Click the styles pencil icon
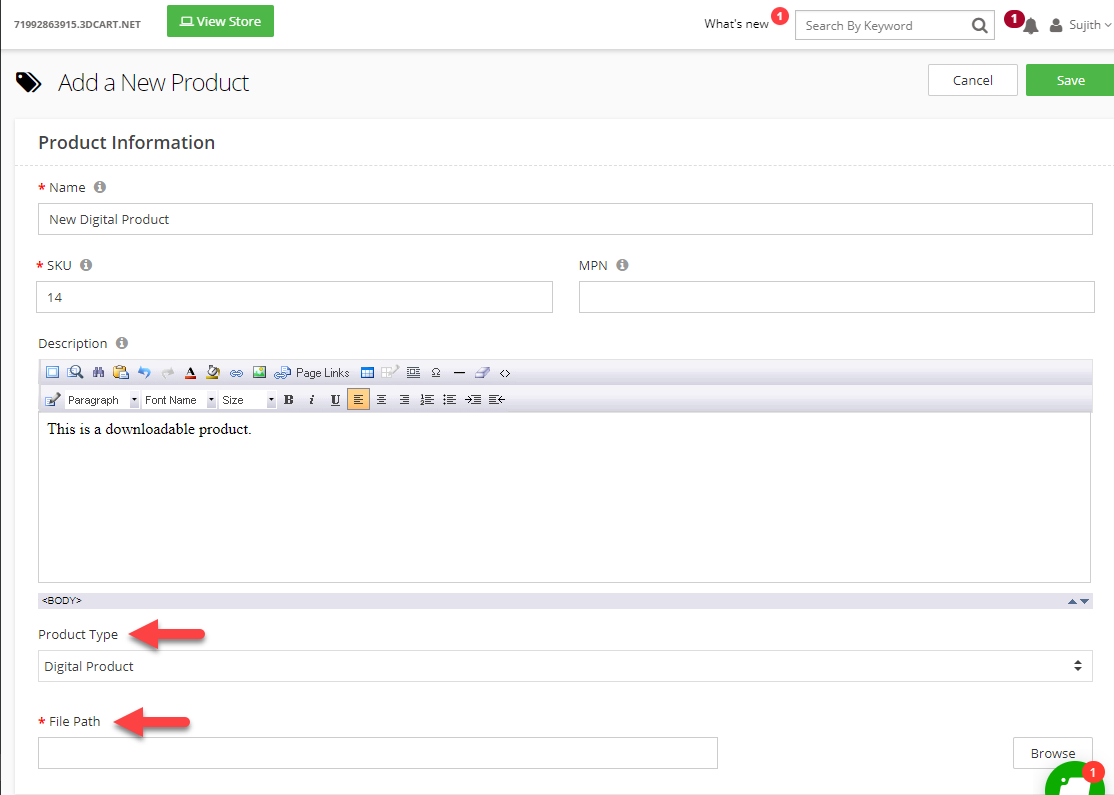The width and height of the screenshot is (1114, 795). pyautogui.click(x=53, y=400)
